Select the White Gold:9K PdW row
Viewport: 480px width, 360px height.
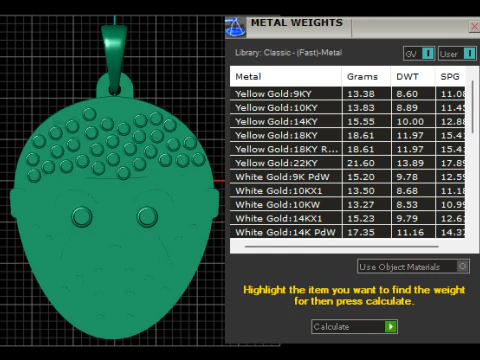point(348,177)
